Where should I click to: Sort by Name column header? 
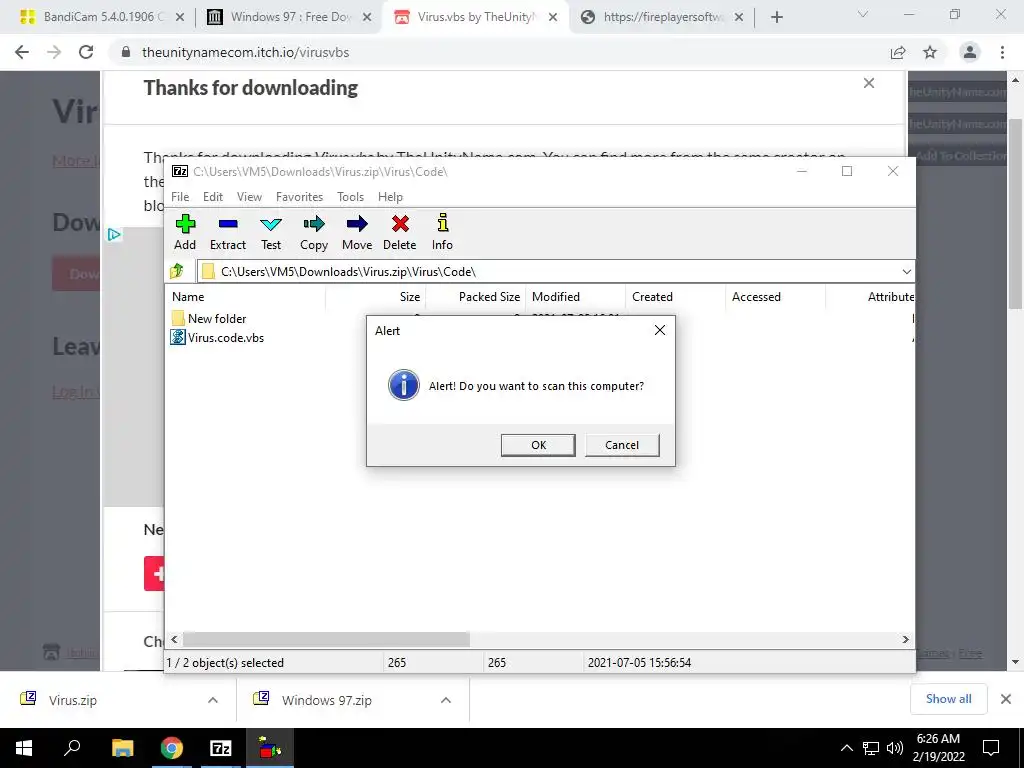point(245,296)
